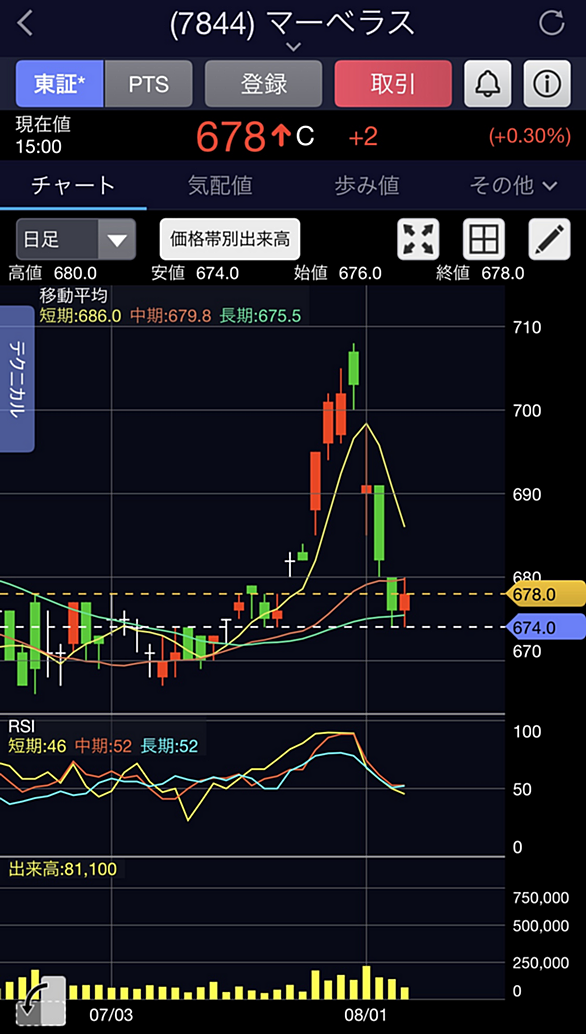Viewport: 586px width, 1034px height.
Task: Open the テクニカル side panel
Action: coord(17,379)
